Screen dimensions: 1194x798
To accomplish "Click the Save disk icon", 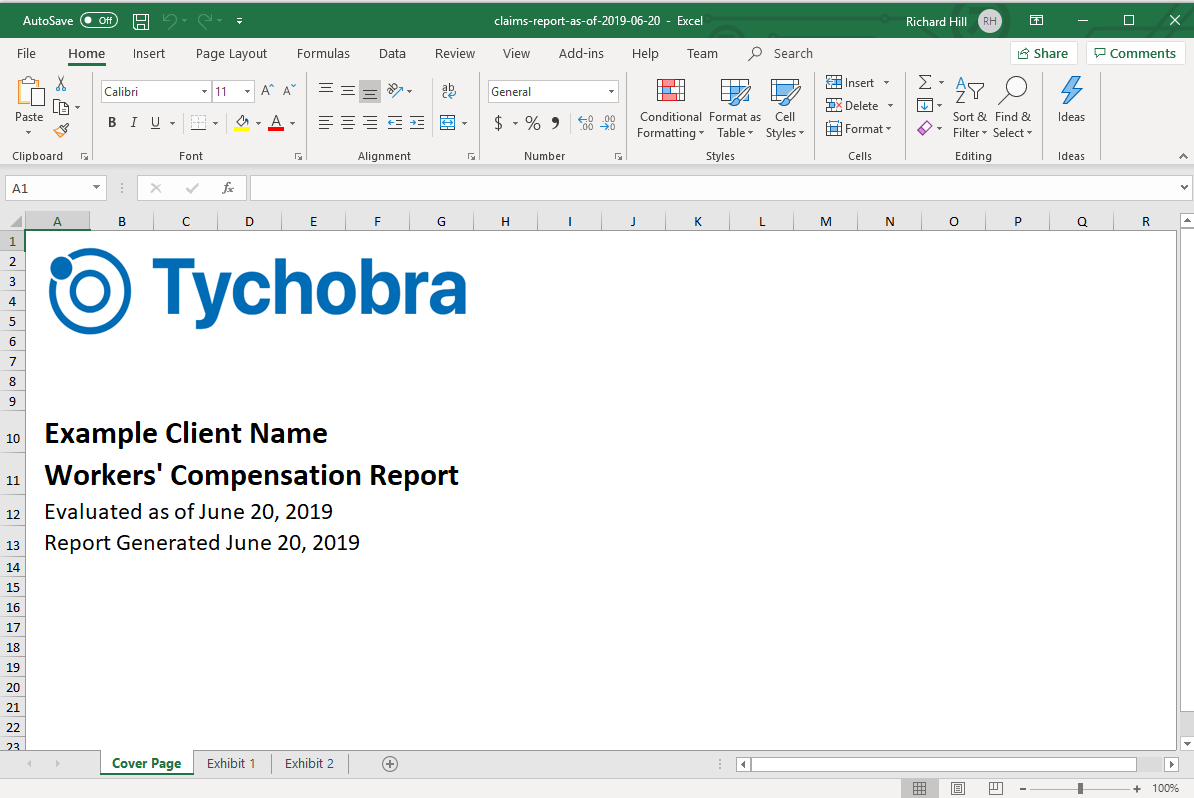I will point(141,21).
